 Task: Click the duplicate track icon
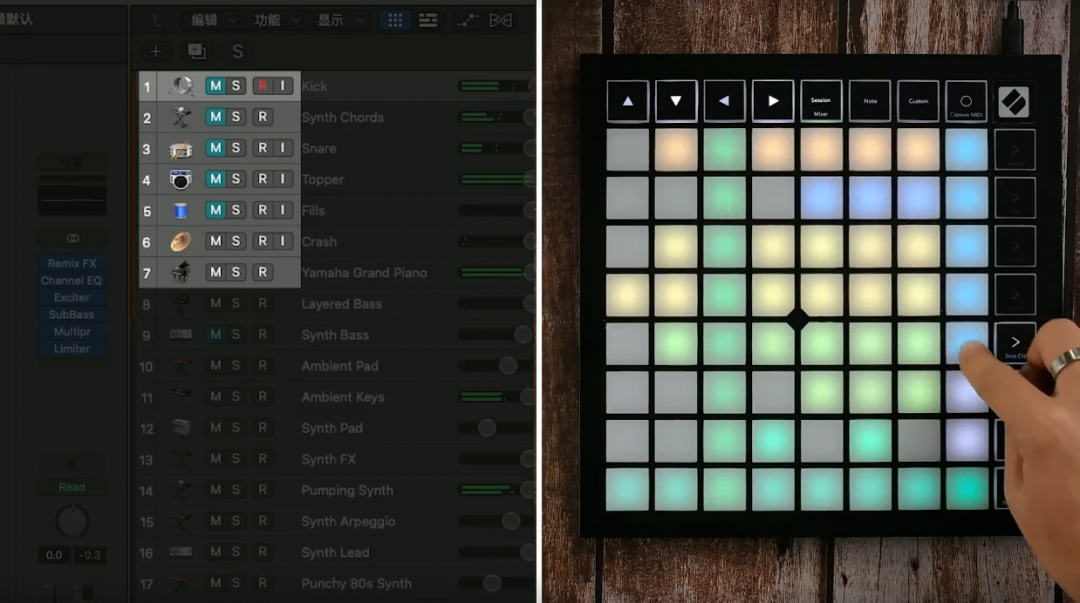(x=197, y=52)
